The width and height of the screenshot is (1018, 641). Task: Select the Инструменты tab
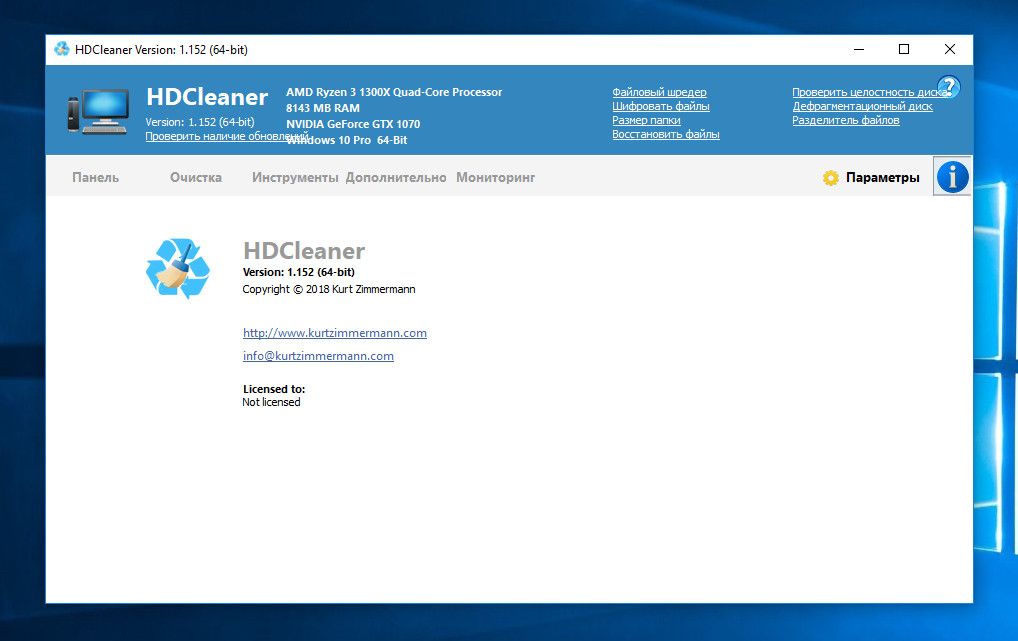295,177
